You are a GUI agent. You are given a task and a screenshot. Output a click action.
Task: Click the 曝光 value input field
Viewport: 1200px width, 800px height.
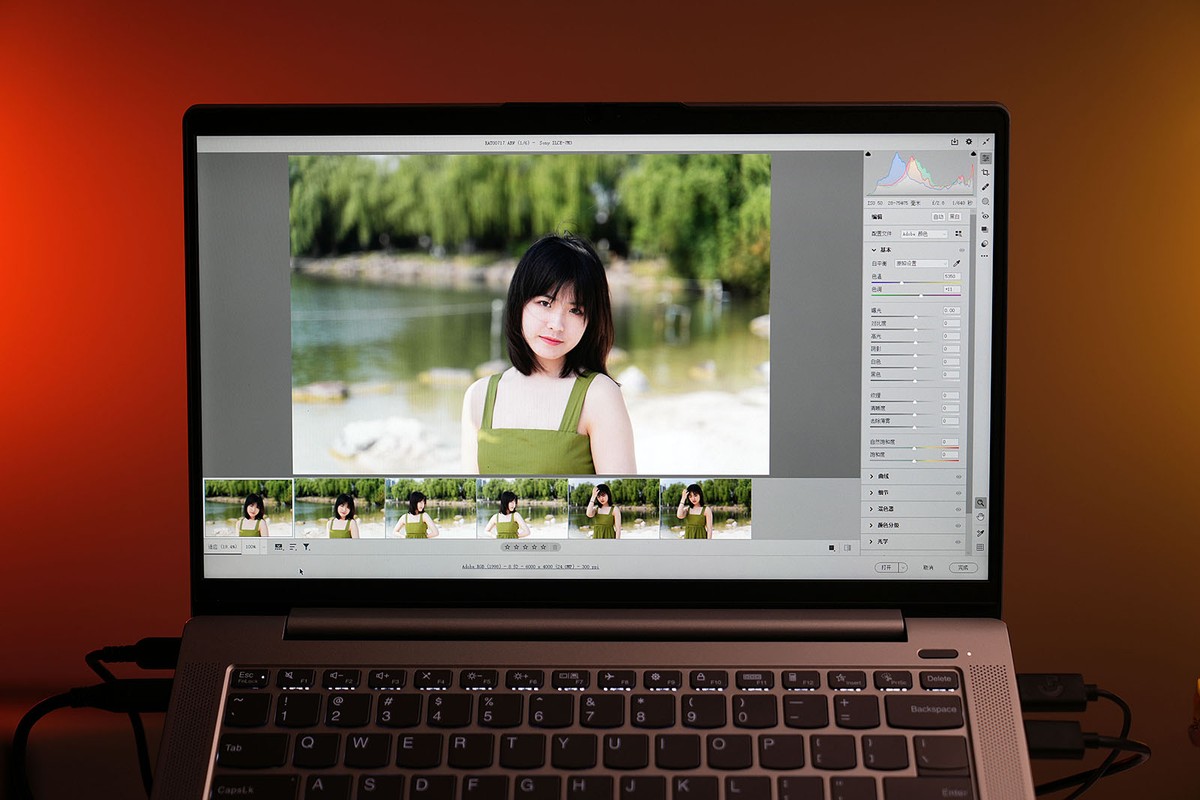coord(952,310)
